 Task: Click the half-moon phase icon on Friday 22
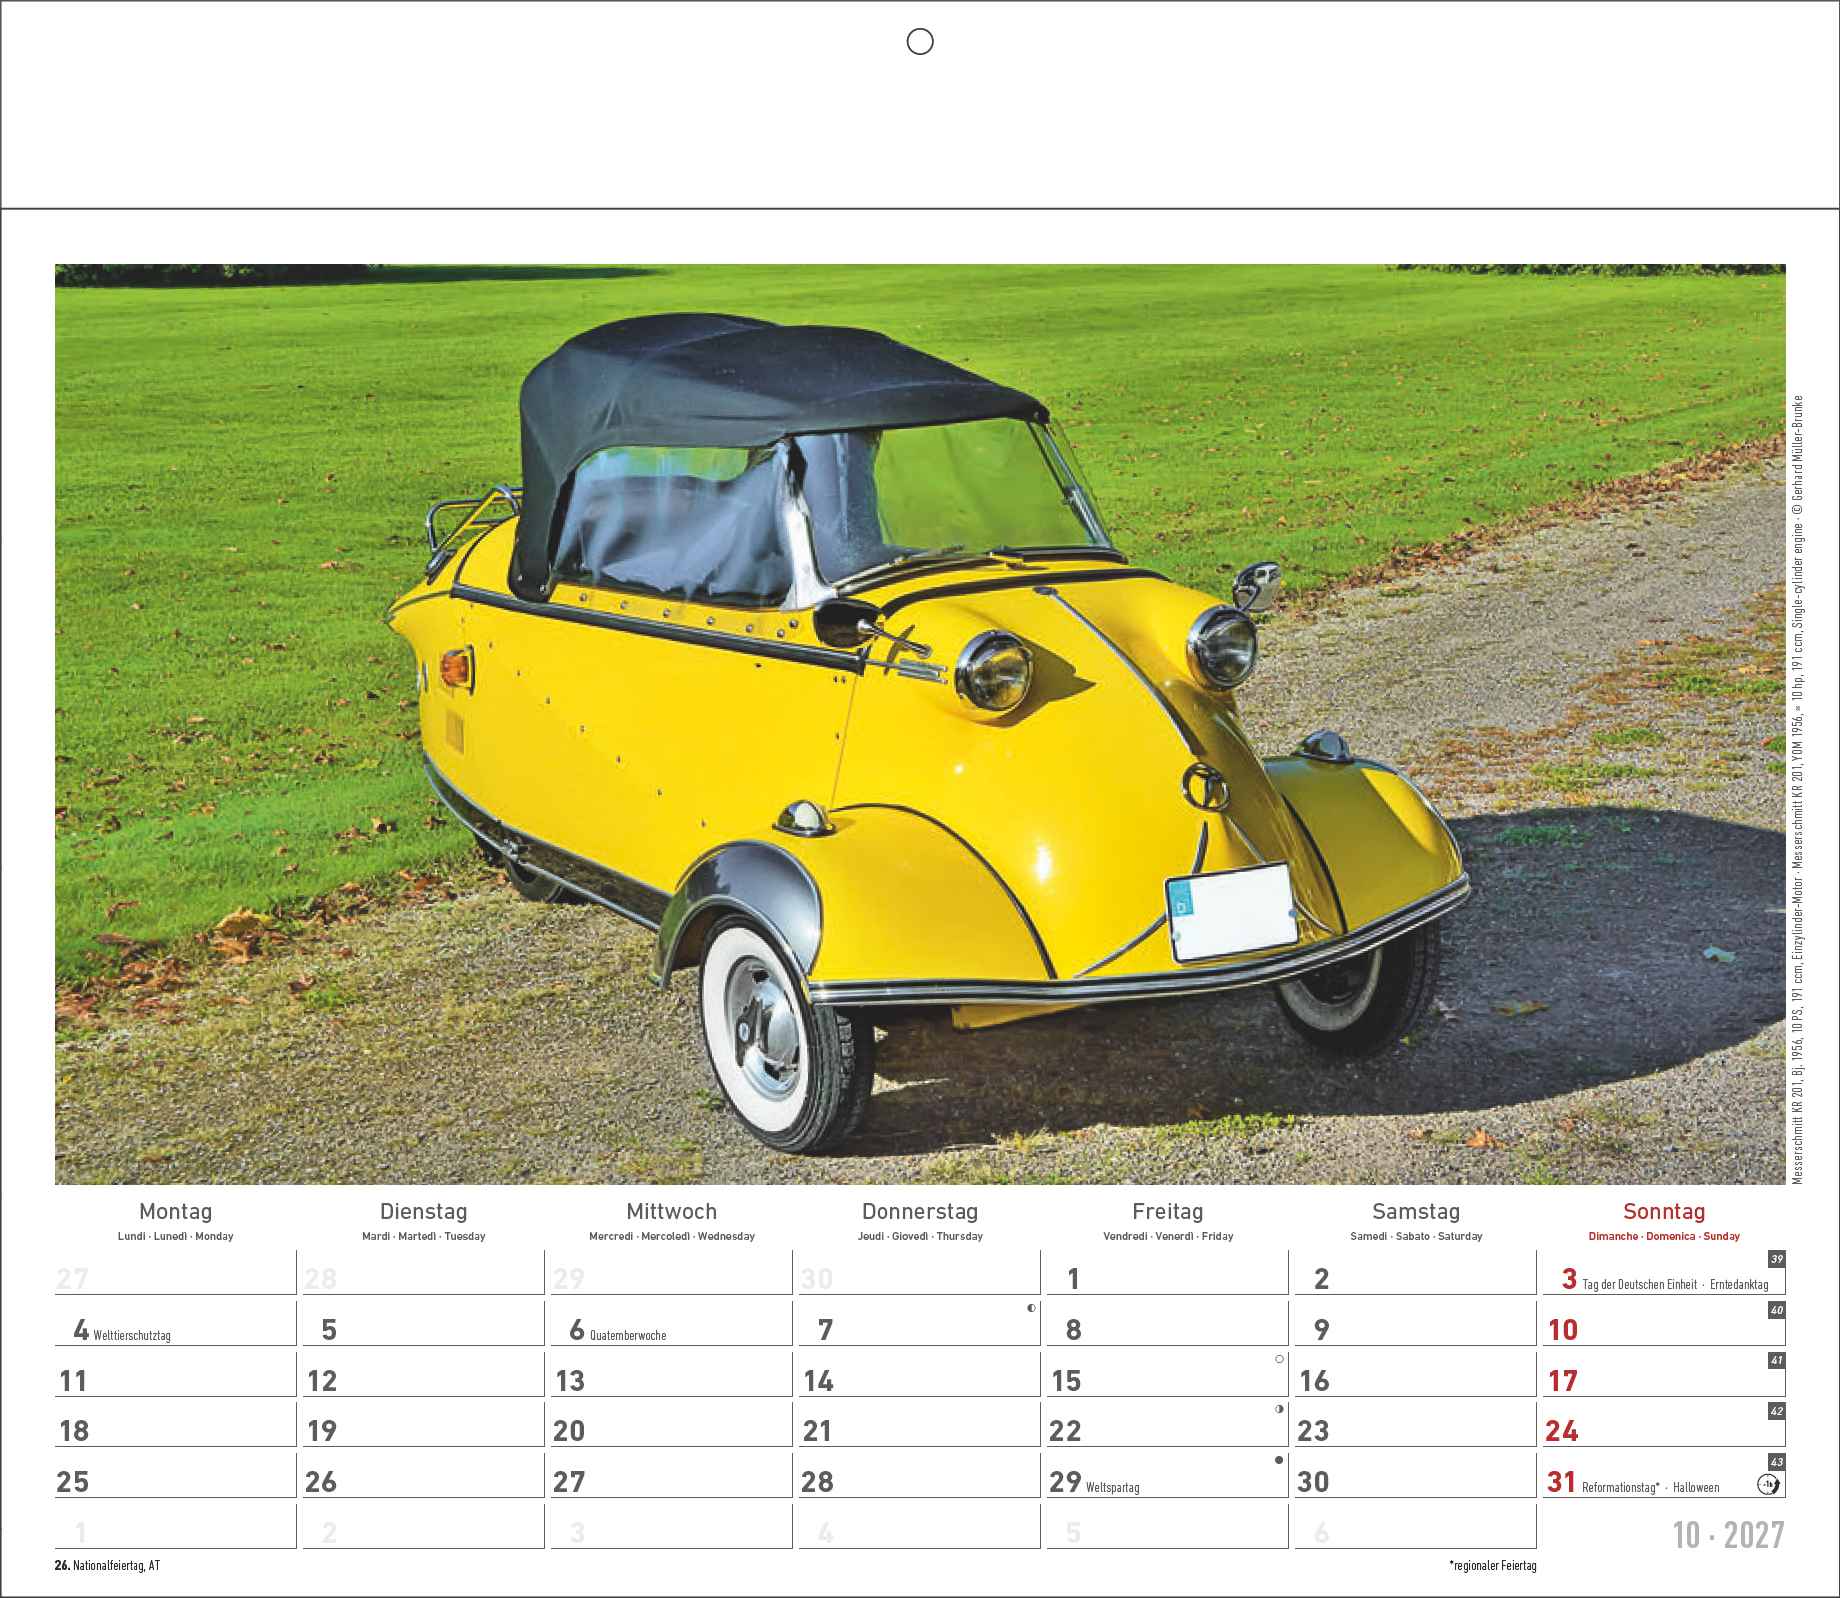point(1279,1410)
